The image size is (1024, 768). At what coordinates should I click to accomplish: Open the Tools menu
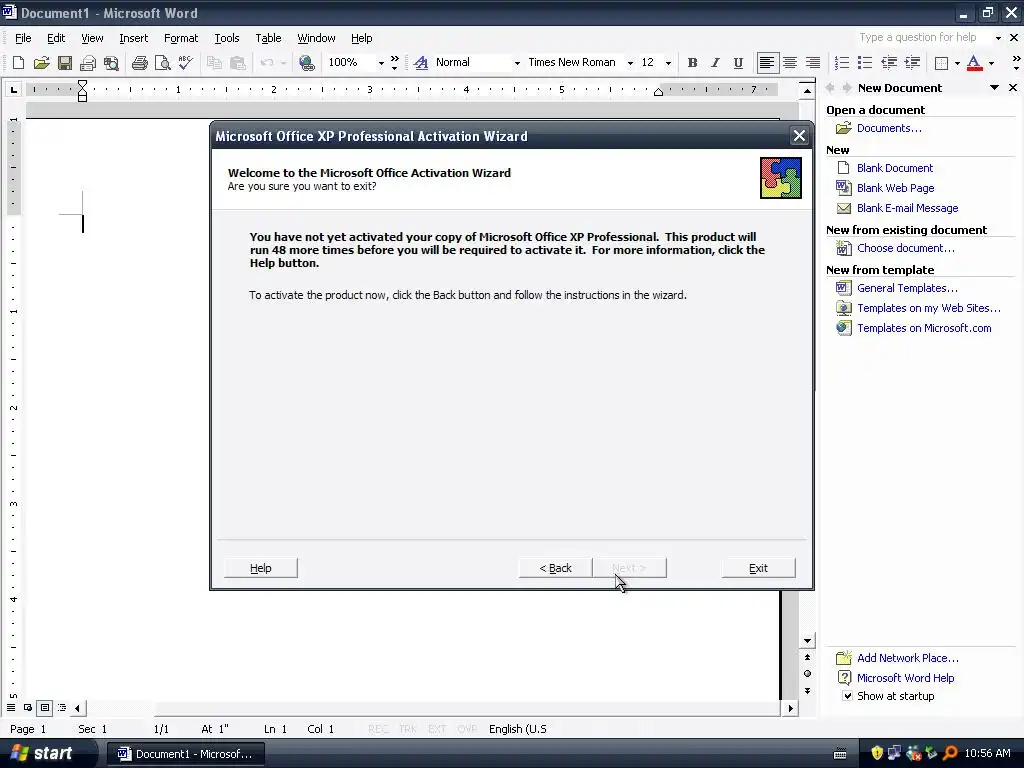pos(227,38)
